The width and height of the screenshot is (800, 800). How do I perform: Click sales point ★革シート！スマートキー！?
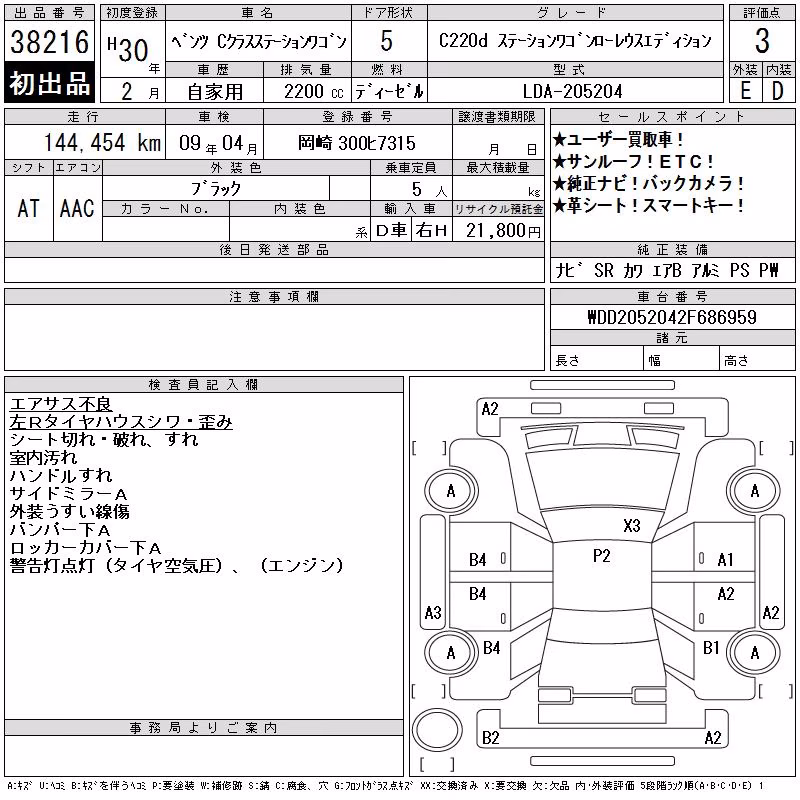[648, 206]
